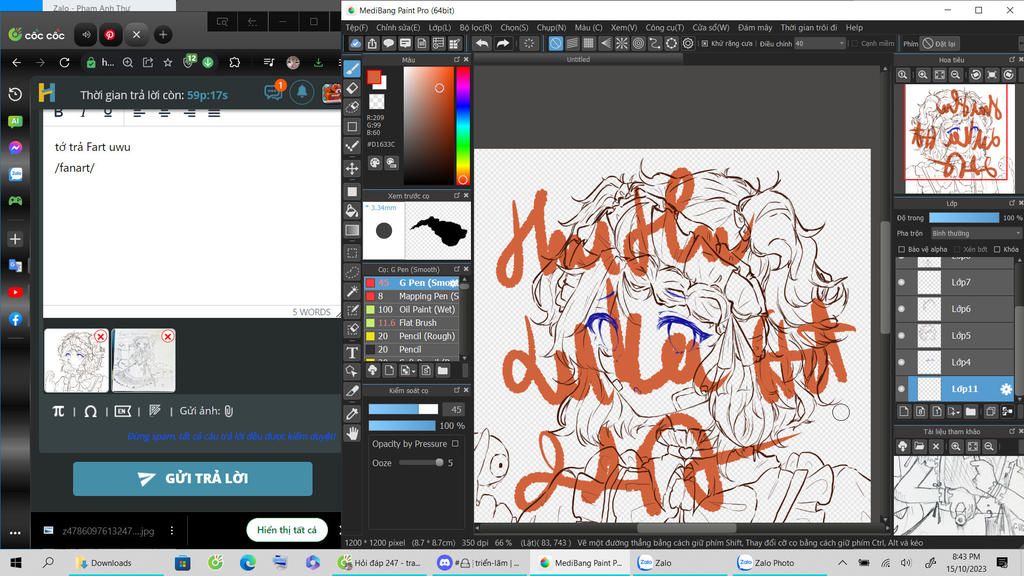Remove second attached image thumbnail
The image size is (1024, 576).
coord(168,336)
